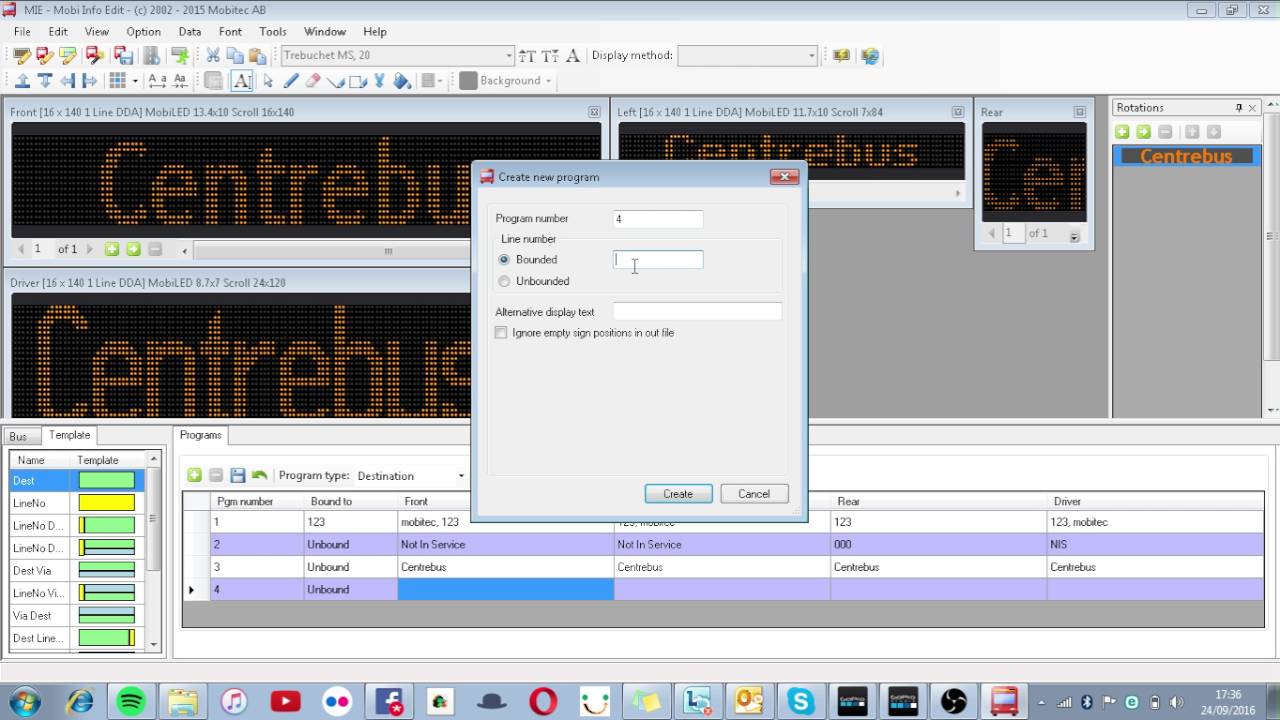This screenshot has width=1280, height=720.
Task: Click the decrease character spacing icon
Action: pos(180,81)
